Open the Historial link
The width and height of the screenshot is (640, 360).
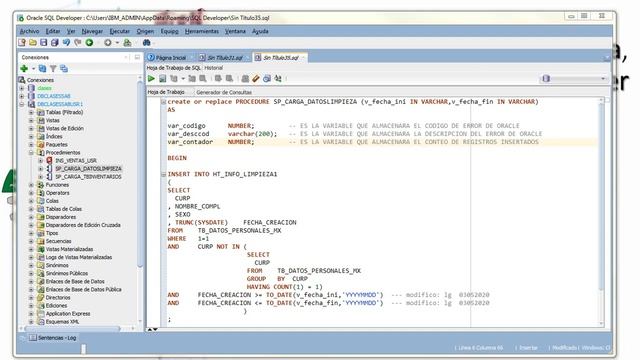(213, 68)
